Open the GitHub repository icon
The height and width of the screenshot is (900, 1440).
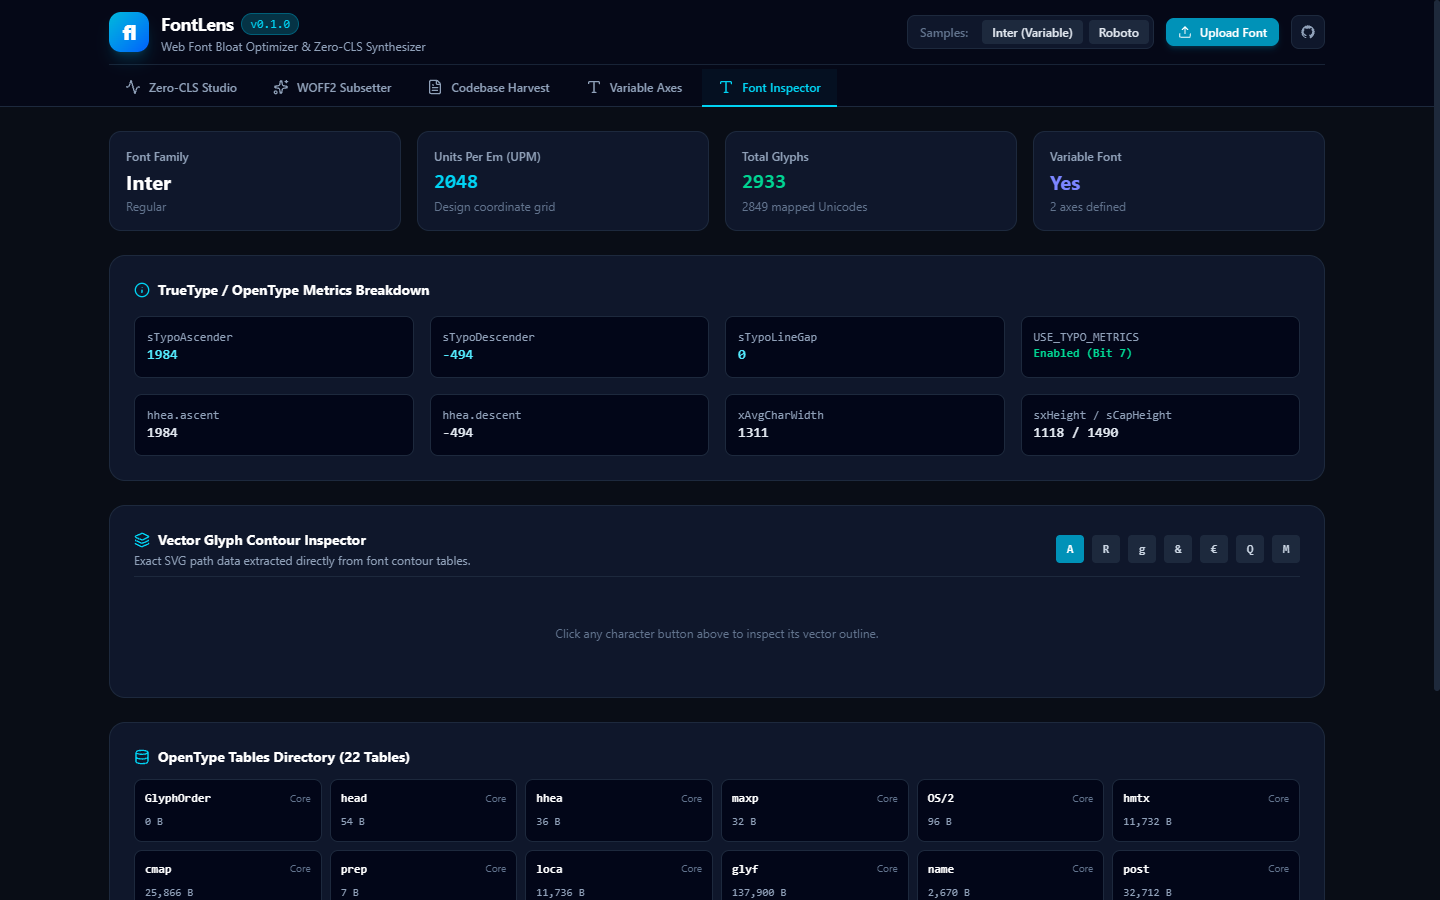point(1308,32)
